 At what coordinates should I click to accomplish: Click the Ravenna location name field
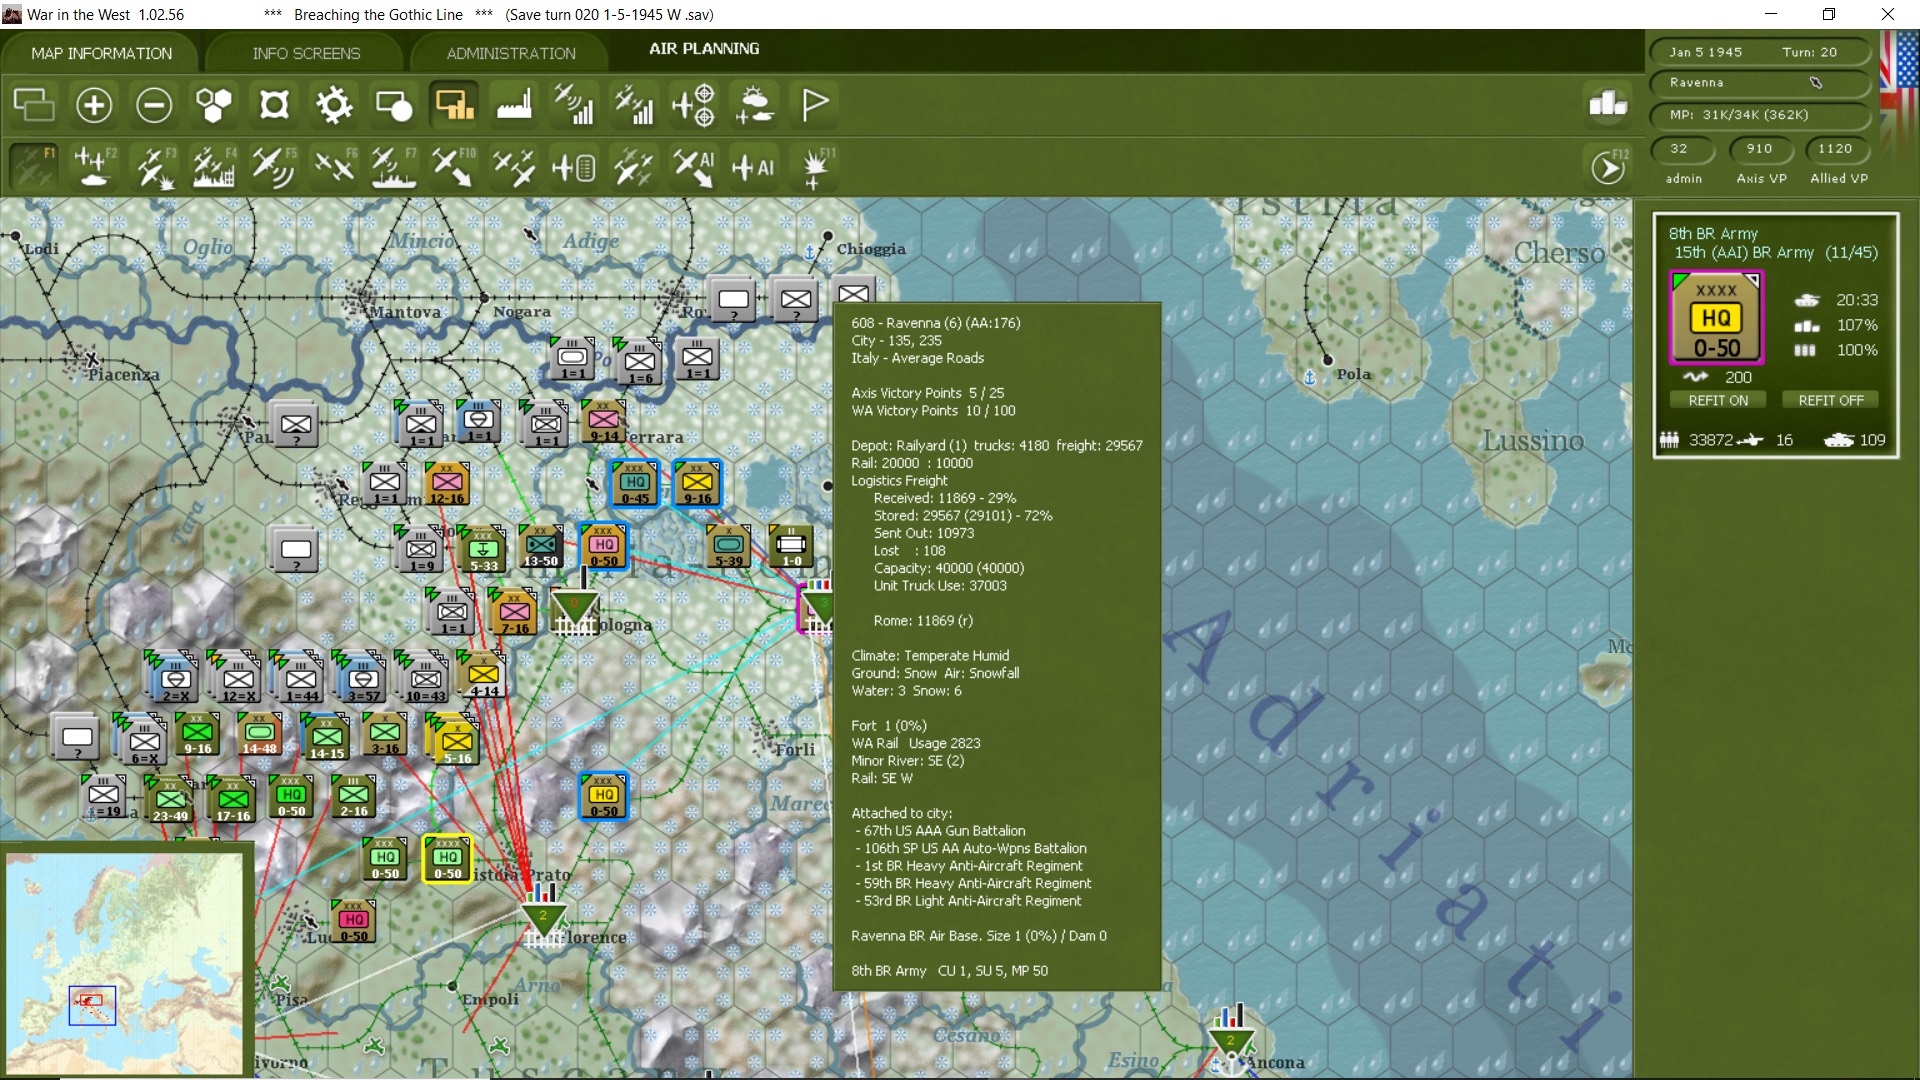click(x=1759, y=83)
